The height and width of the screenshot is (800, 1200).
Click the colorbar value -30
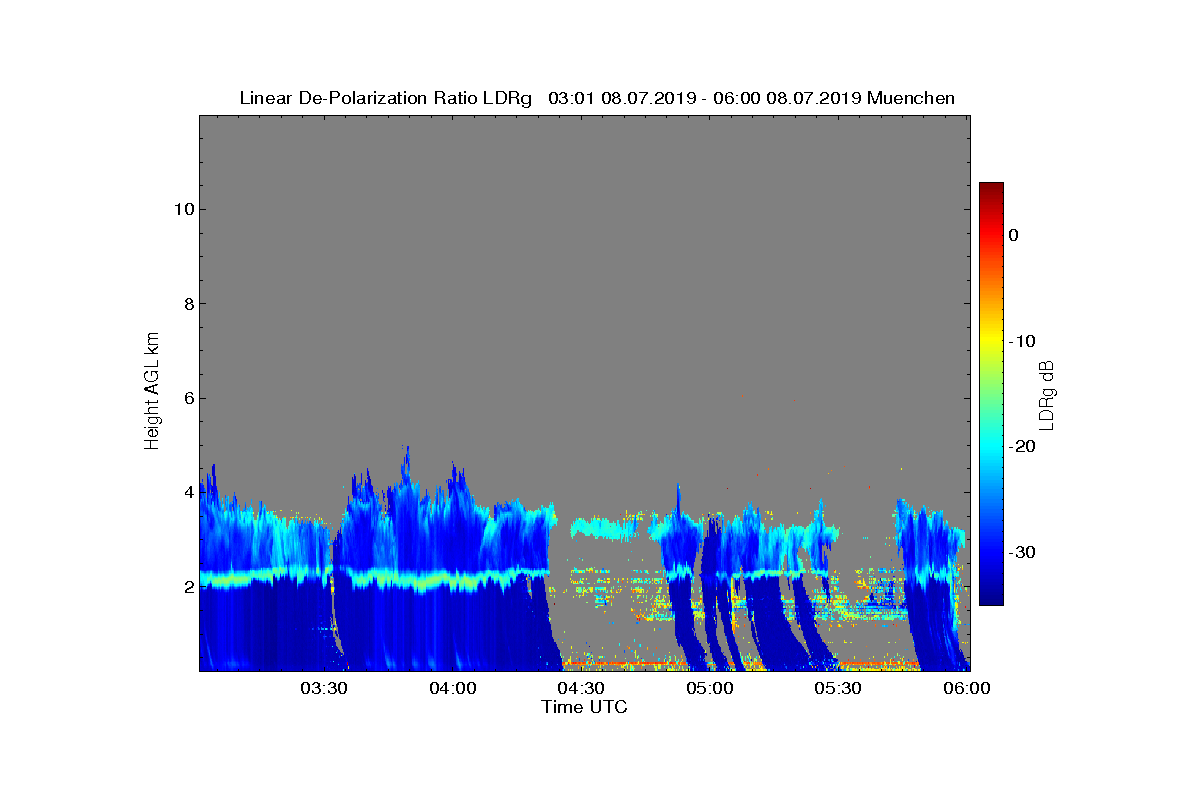(x=1022, y=553)
